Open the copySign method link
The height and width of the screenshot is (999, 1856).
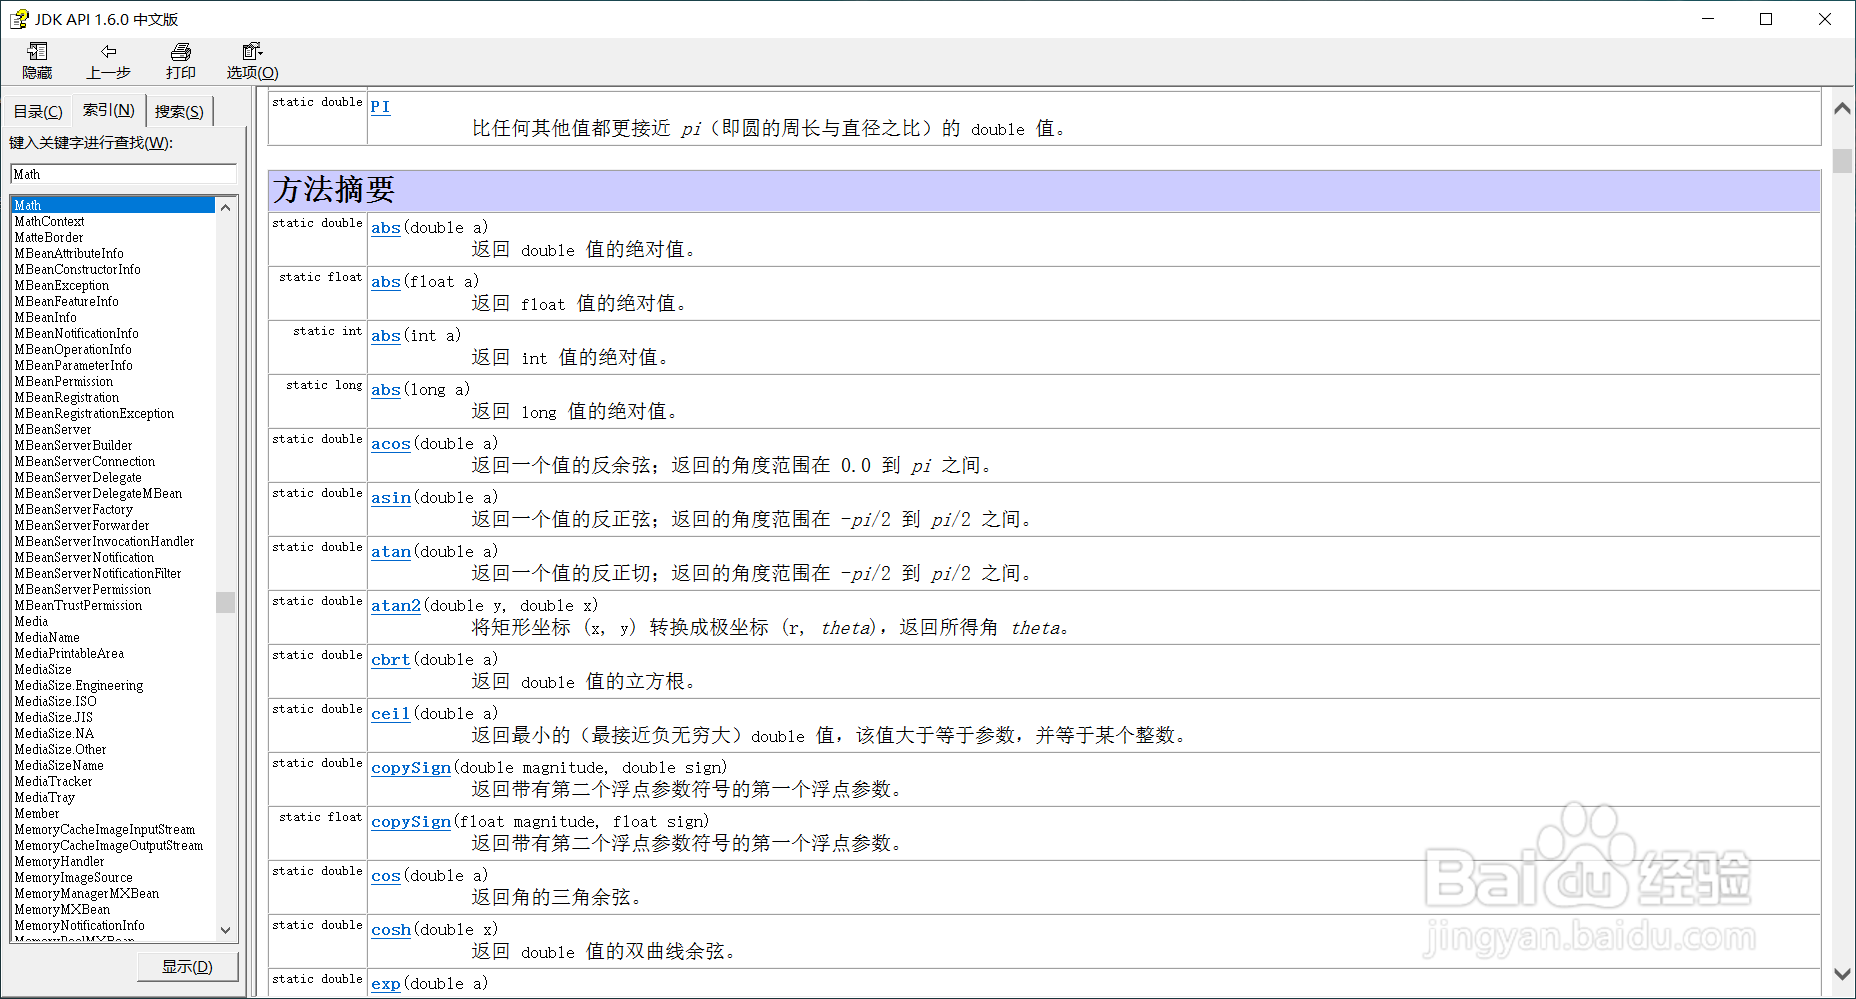point(410,767)
